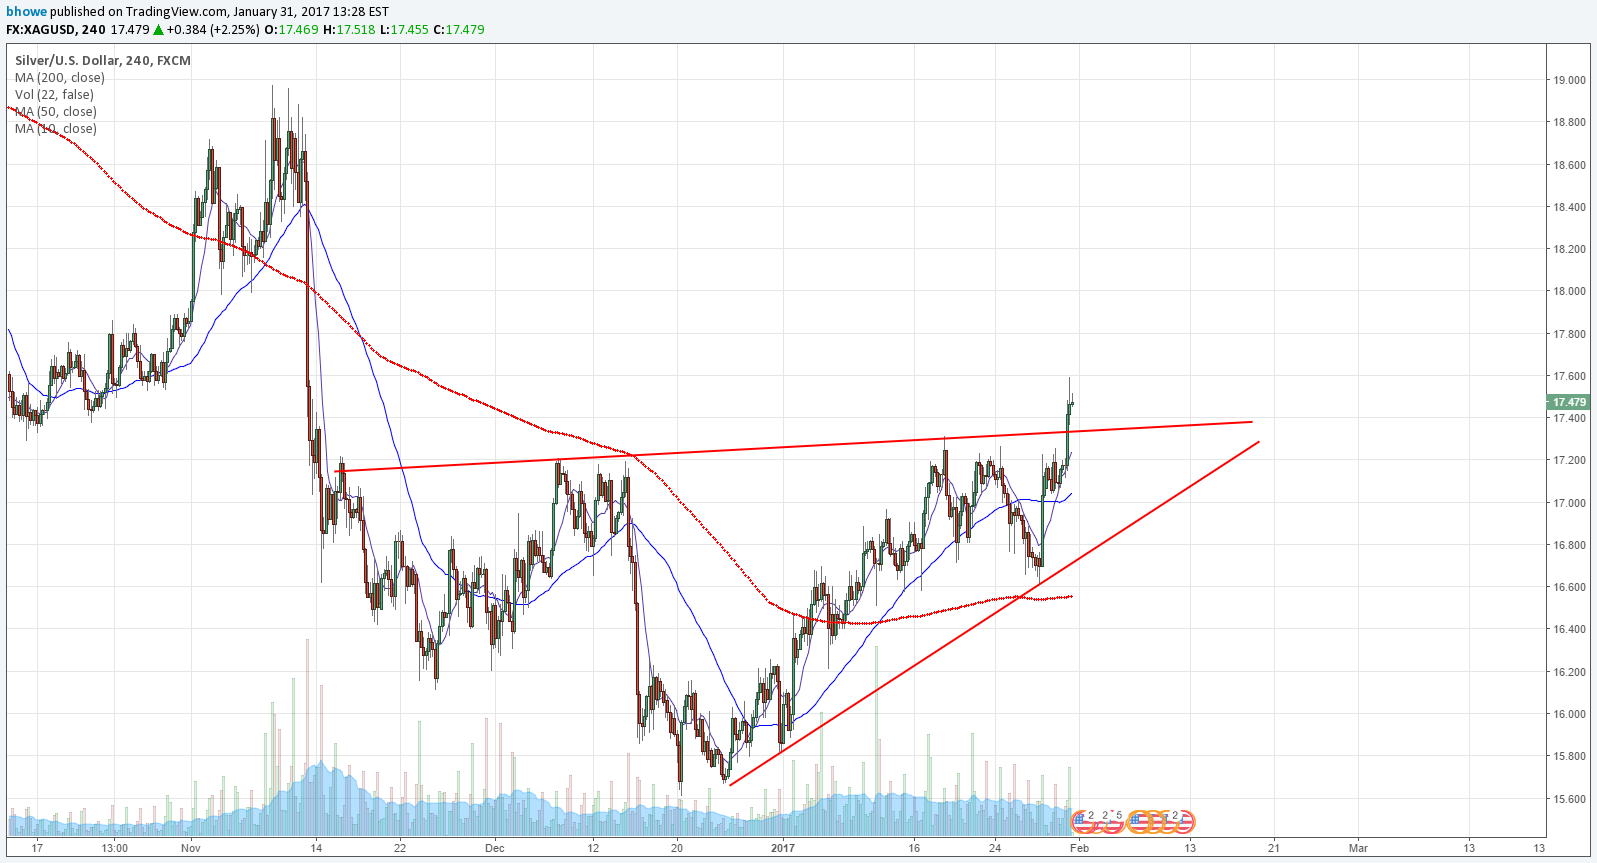Image resolution: width=1597 pixels, height=863 pixels.
Task: Click the rightmost US flag economic event icon
Action: (x=1184, y=822)
